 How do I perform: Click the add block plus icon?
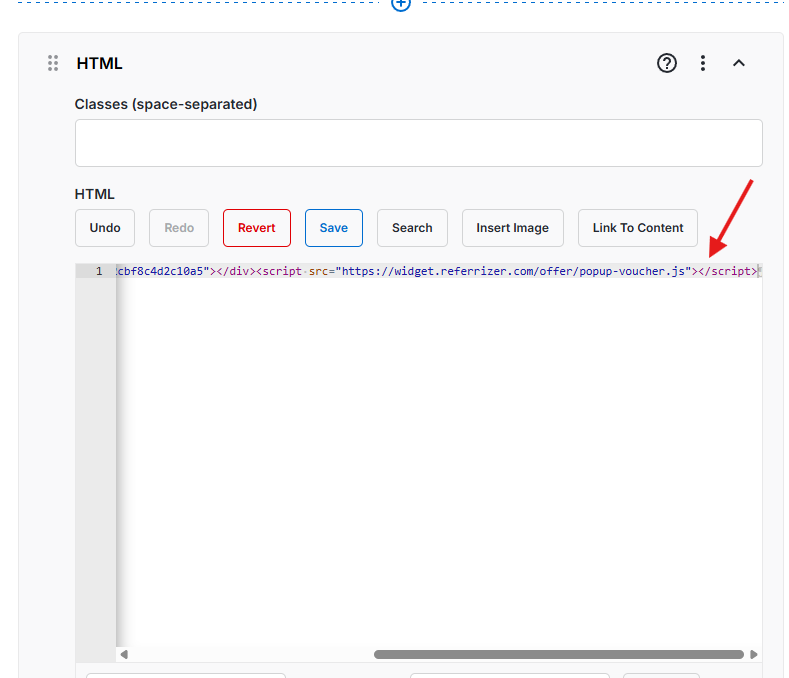[401, 4]
